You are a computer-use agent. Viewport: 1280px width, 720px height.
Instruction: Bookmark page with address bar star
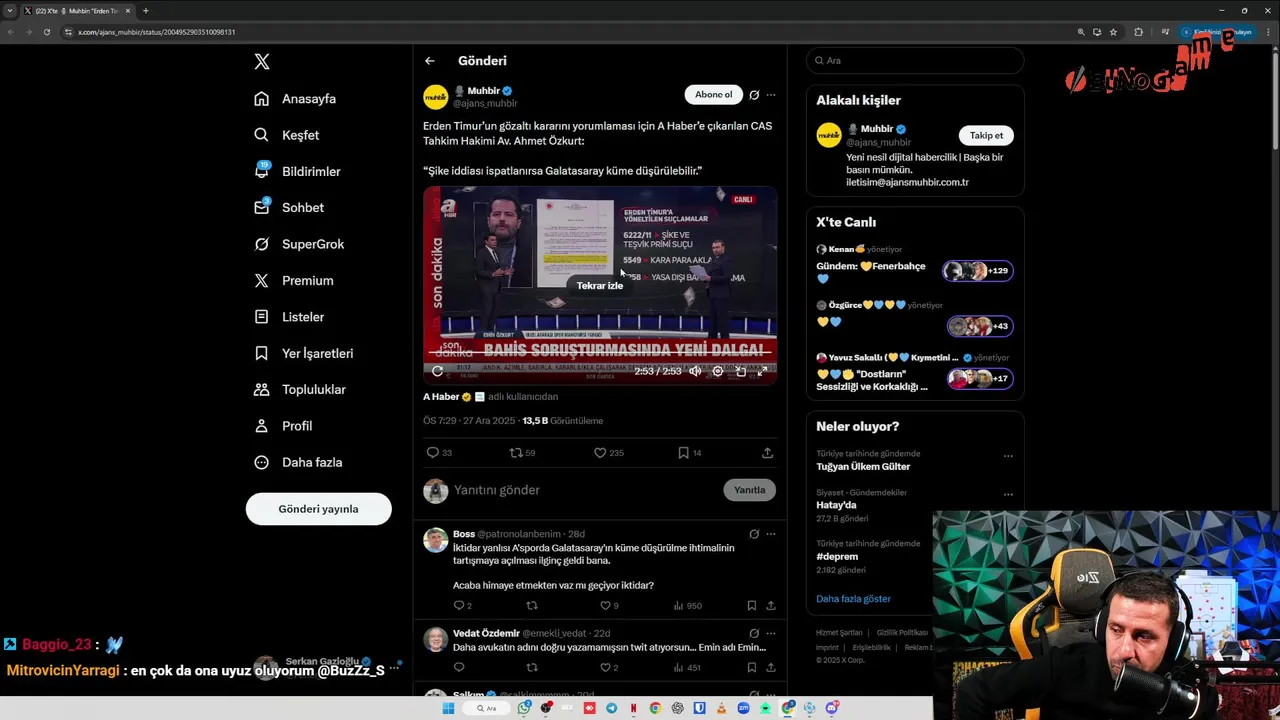[1113, 32]
